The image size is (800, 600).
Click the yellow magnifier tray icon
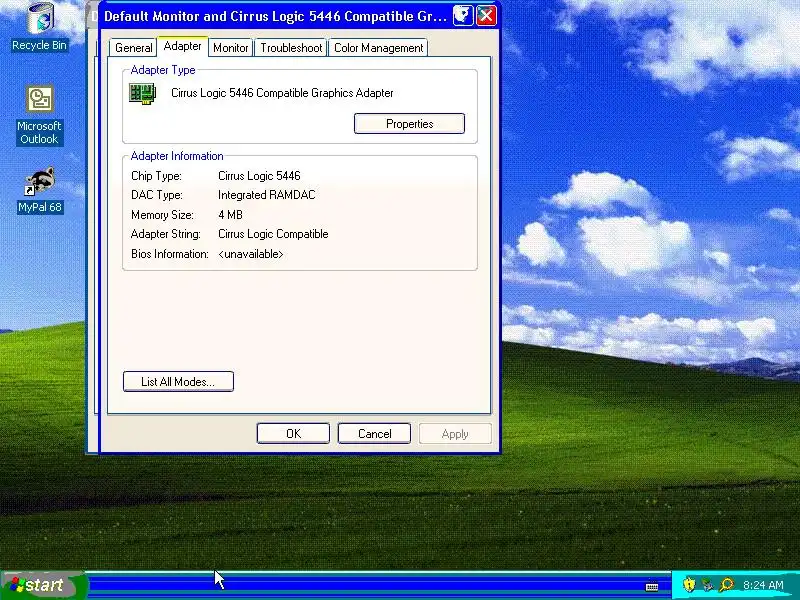pyautogui.click(x=726, y=584)
